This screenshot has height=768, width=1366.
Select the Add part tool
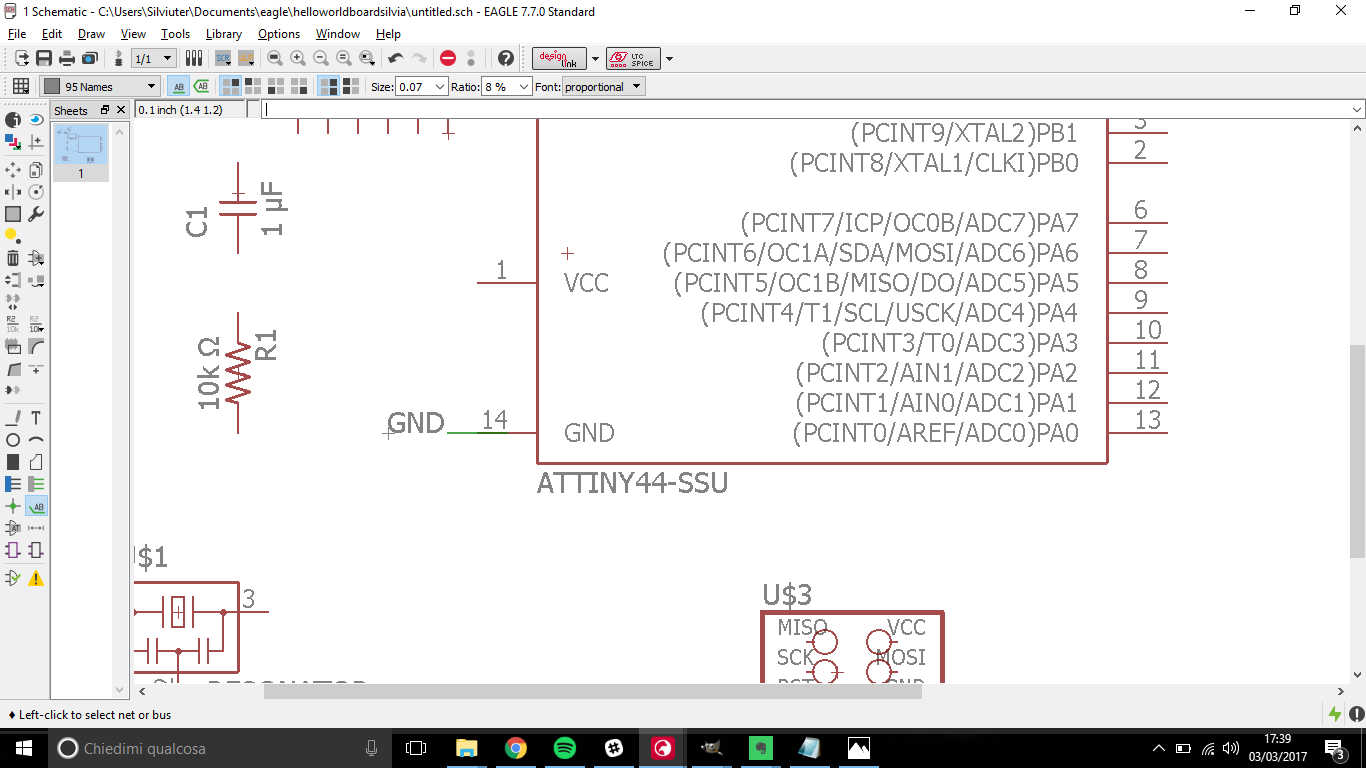(36, 259)
